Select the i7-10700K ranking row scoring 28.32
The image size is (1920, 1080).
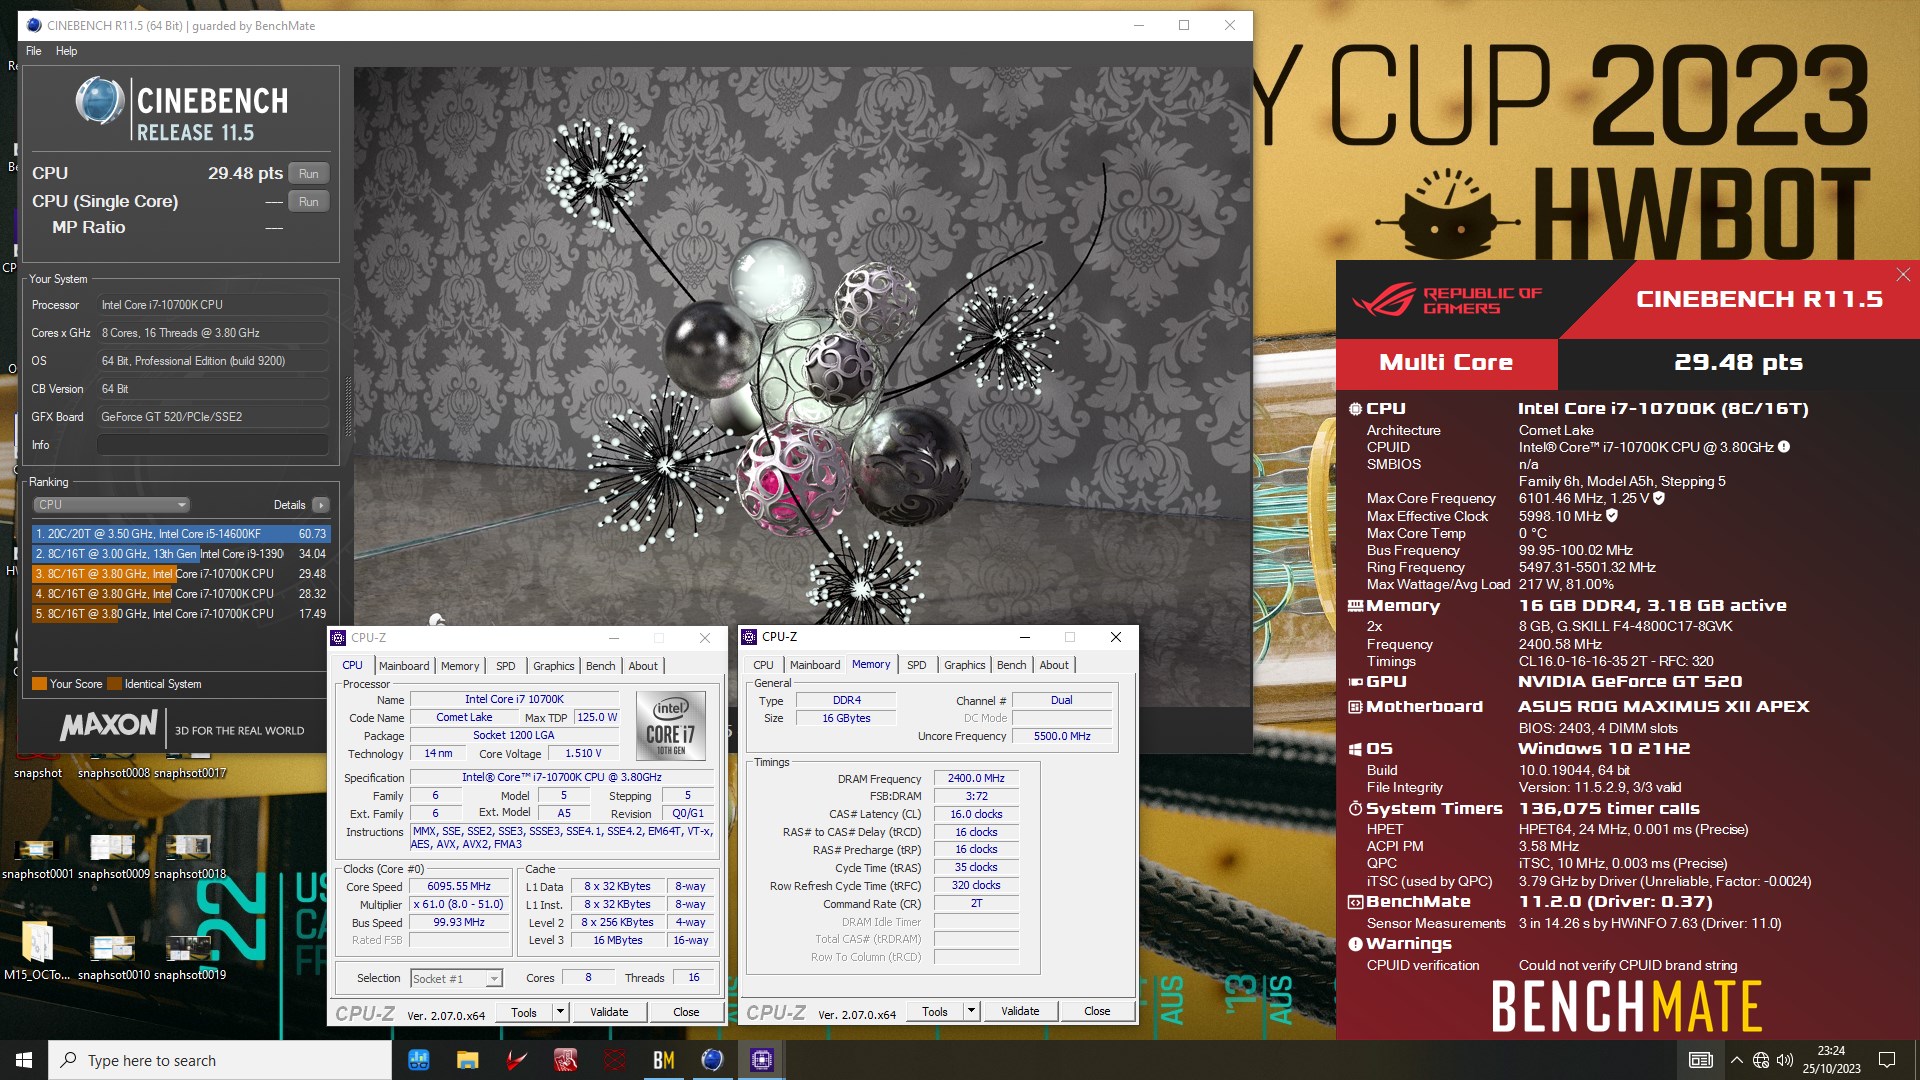(180, 594)
